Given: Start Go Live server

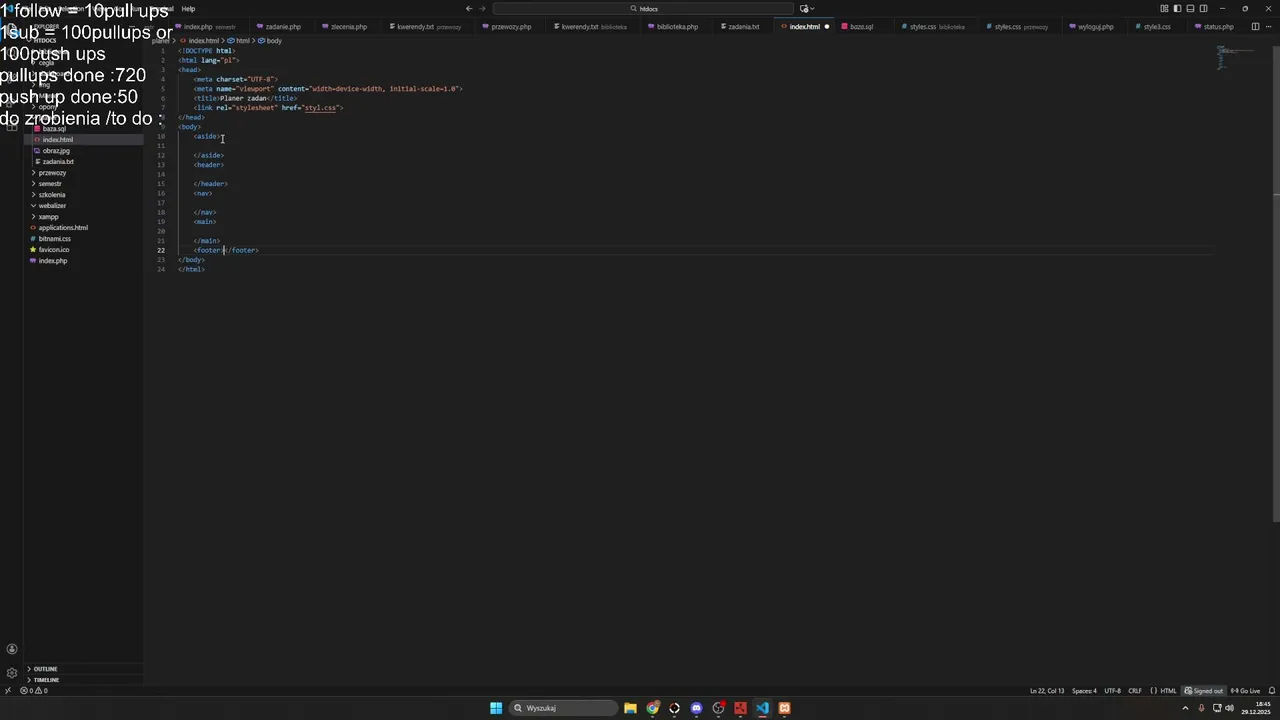Looking at the screenshot, I should [x=1245, y=691].
